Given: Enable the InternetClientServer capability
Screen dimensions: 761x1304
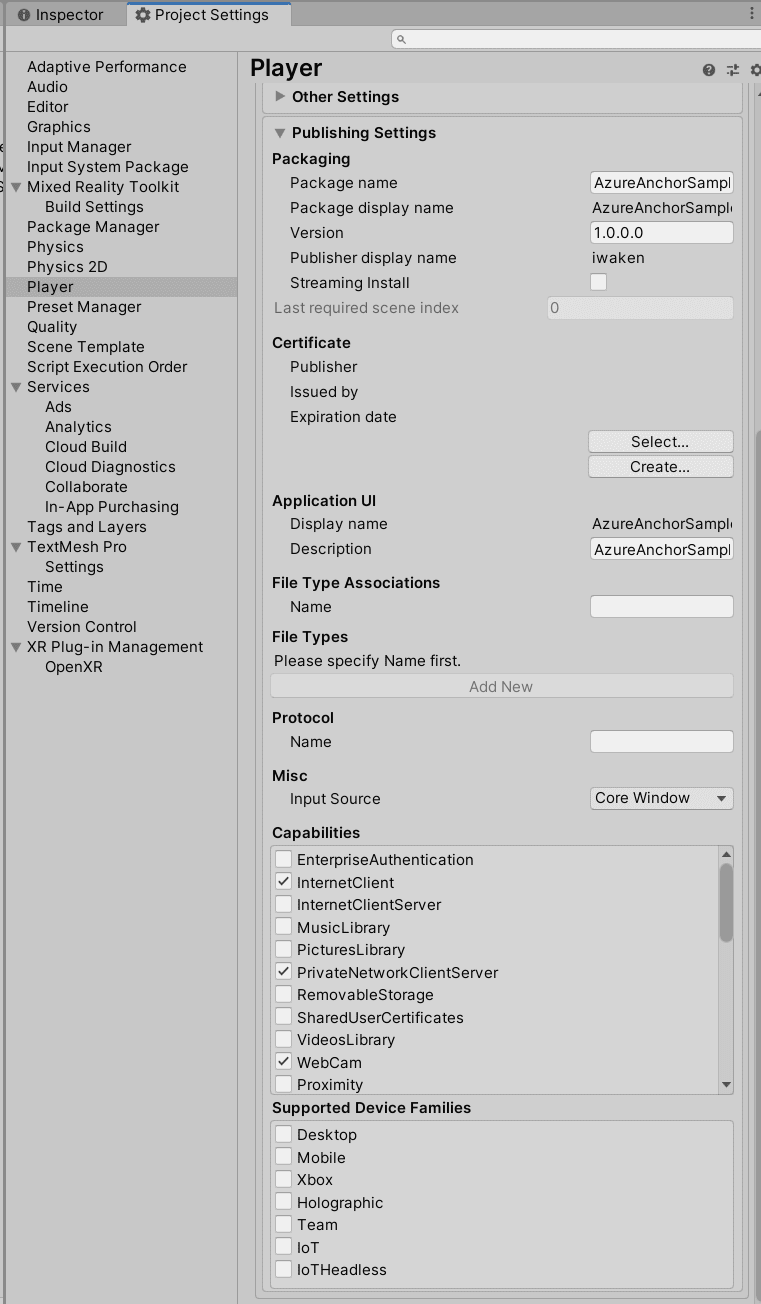Looking at the screenshot, I should pyautogui.click(x=284, y=904).
